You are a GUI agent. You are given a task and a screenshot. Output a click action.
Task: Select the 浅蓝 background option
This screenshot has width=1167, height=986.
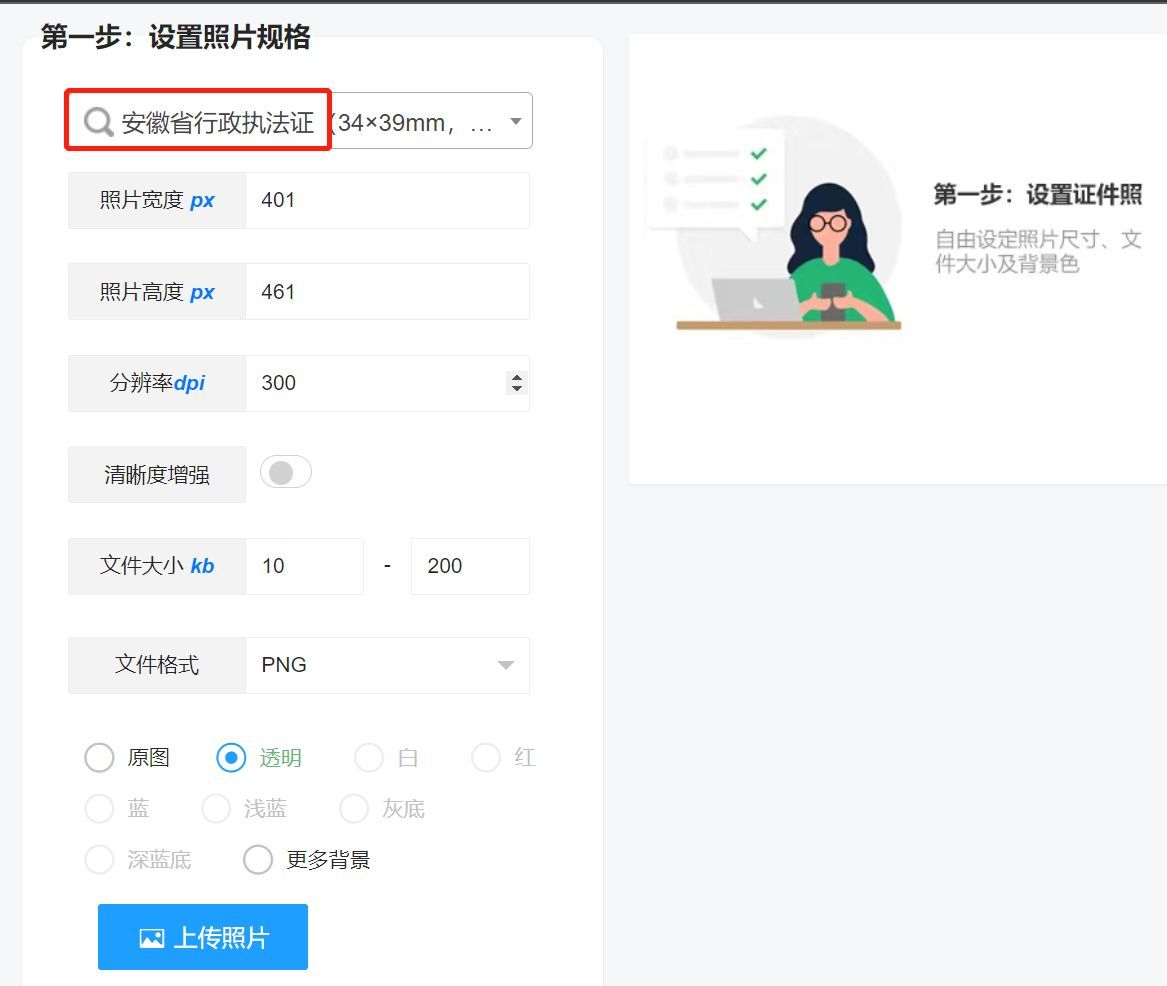216,809
